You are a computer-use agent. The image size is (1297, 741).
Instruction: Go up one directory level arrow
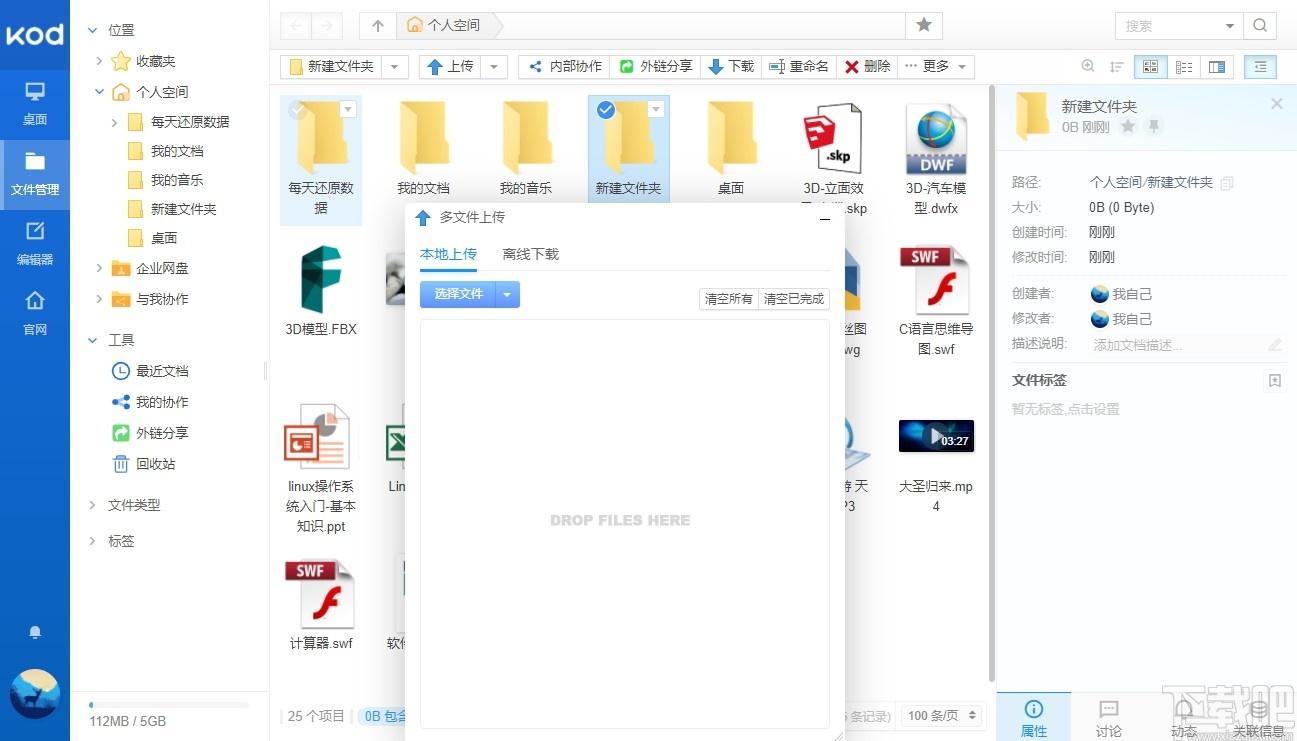377,25
